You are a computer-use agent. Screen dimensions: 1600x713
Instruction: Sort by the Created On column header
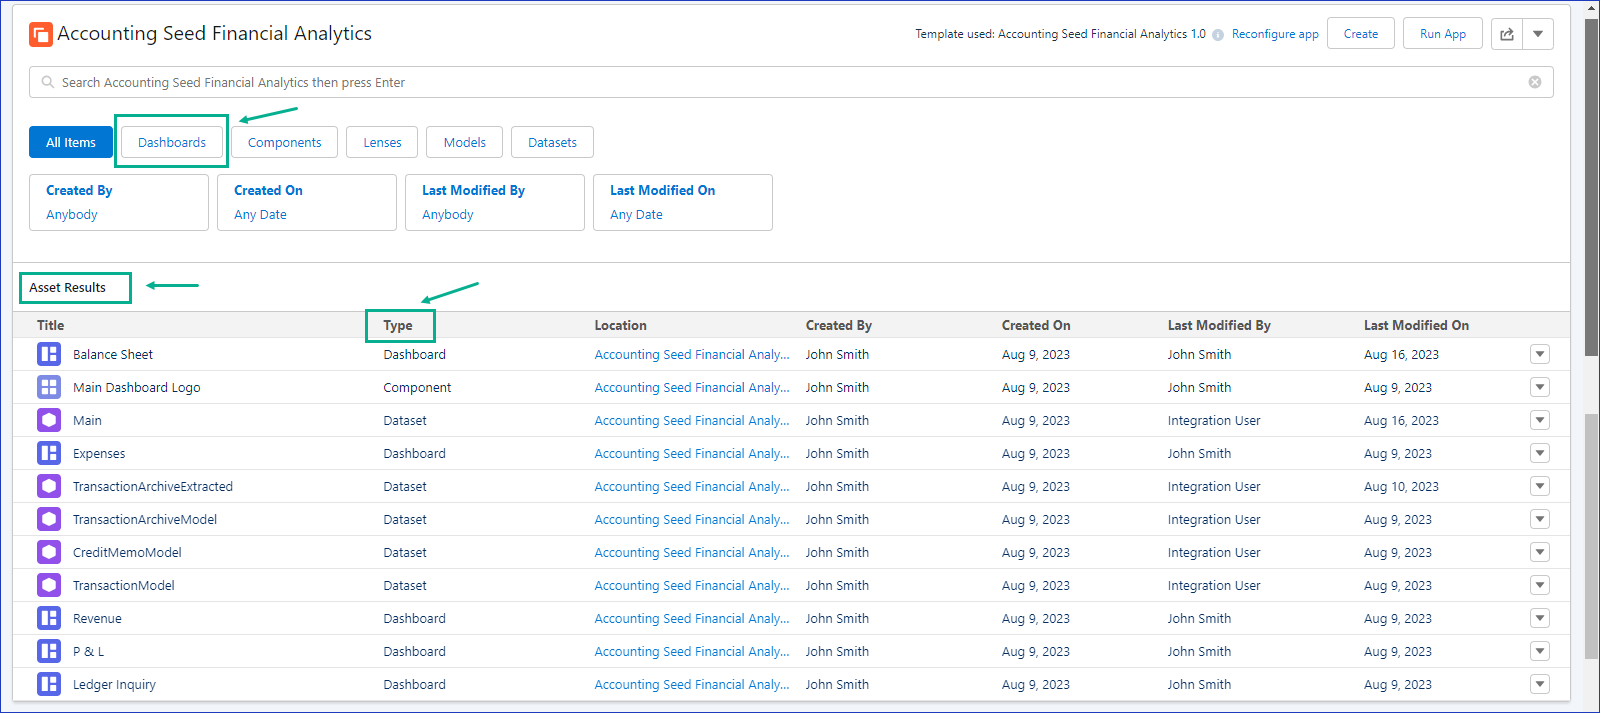point(1036,325)
